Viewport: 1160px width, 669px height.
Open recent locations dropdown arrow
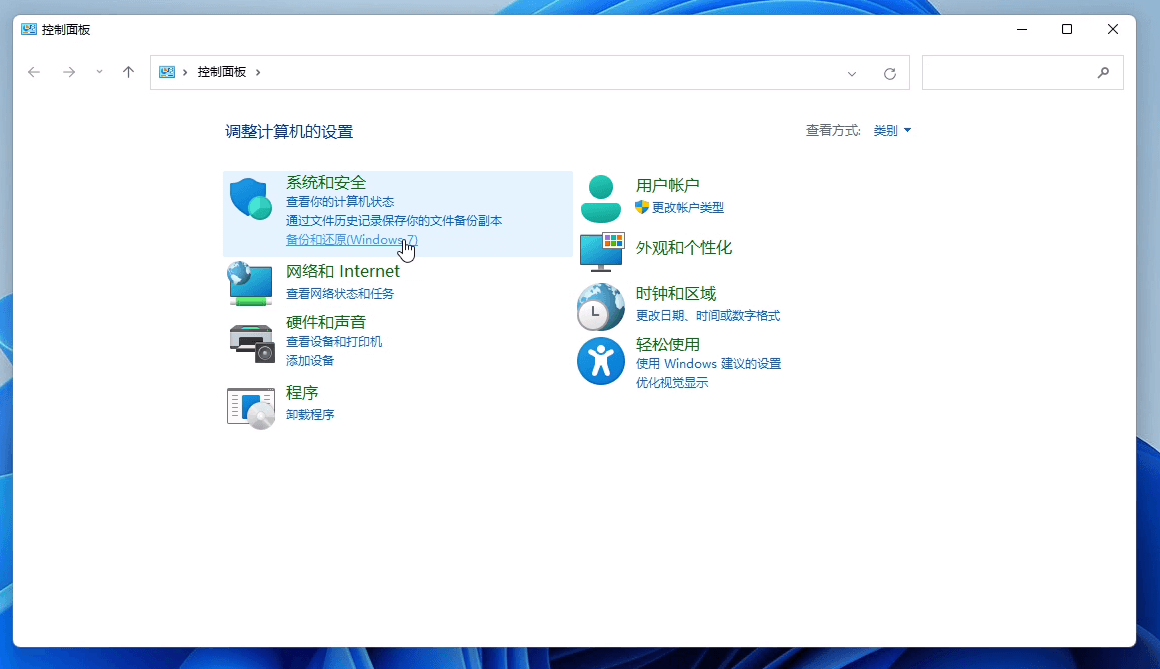click(99, 72)
